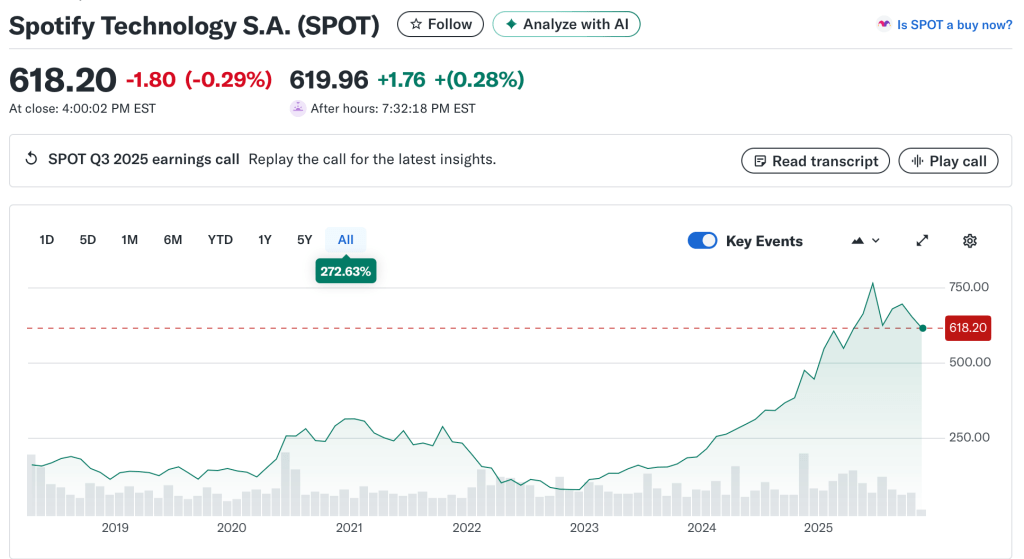Open the chart type dropdown
Image resolution: width=1024 pixels, height=559 pixels.
865,241
